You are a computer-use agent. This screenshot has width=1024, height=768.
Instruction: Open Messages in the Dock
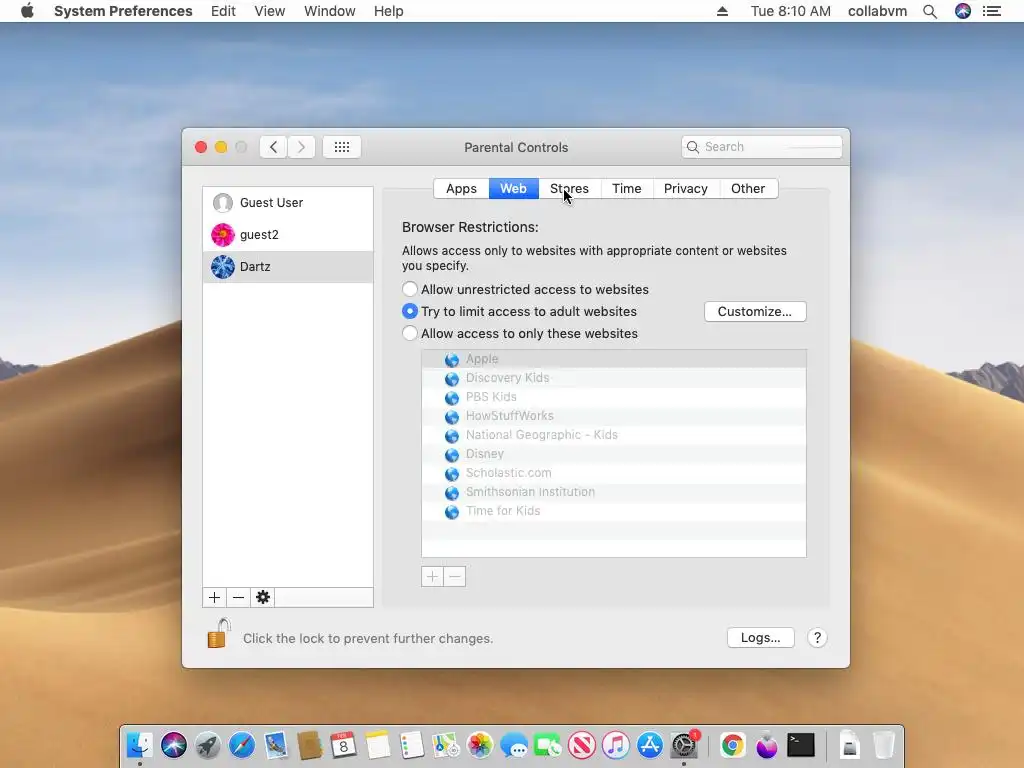pos(514,745)
